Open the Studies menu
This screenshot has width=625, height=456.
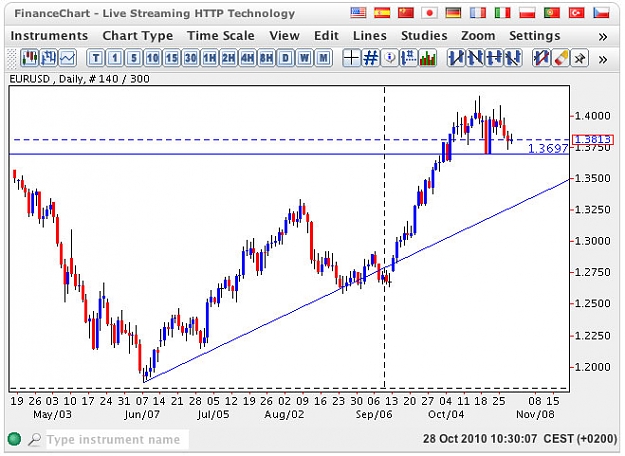[424, 36]
